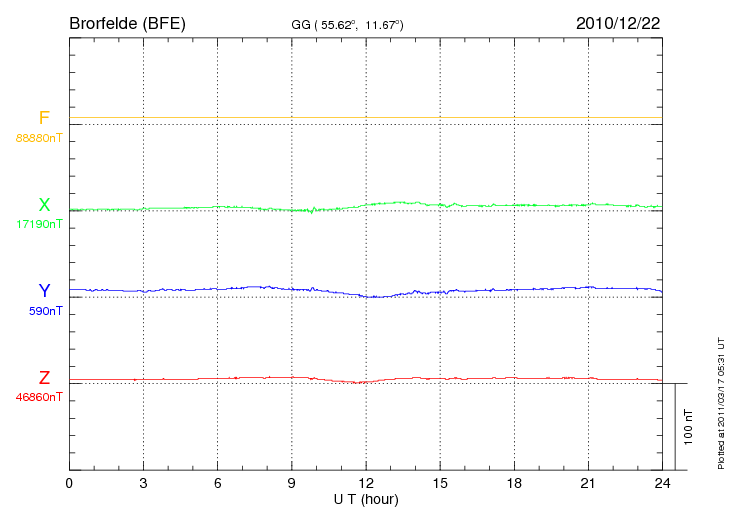Image resolution: width=730 pixels, height=520 pixels.
Task: Click the Brorfelde (BFE) station title
Action: coord(127,22)
